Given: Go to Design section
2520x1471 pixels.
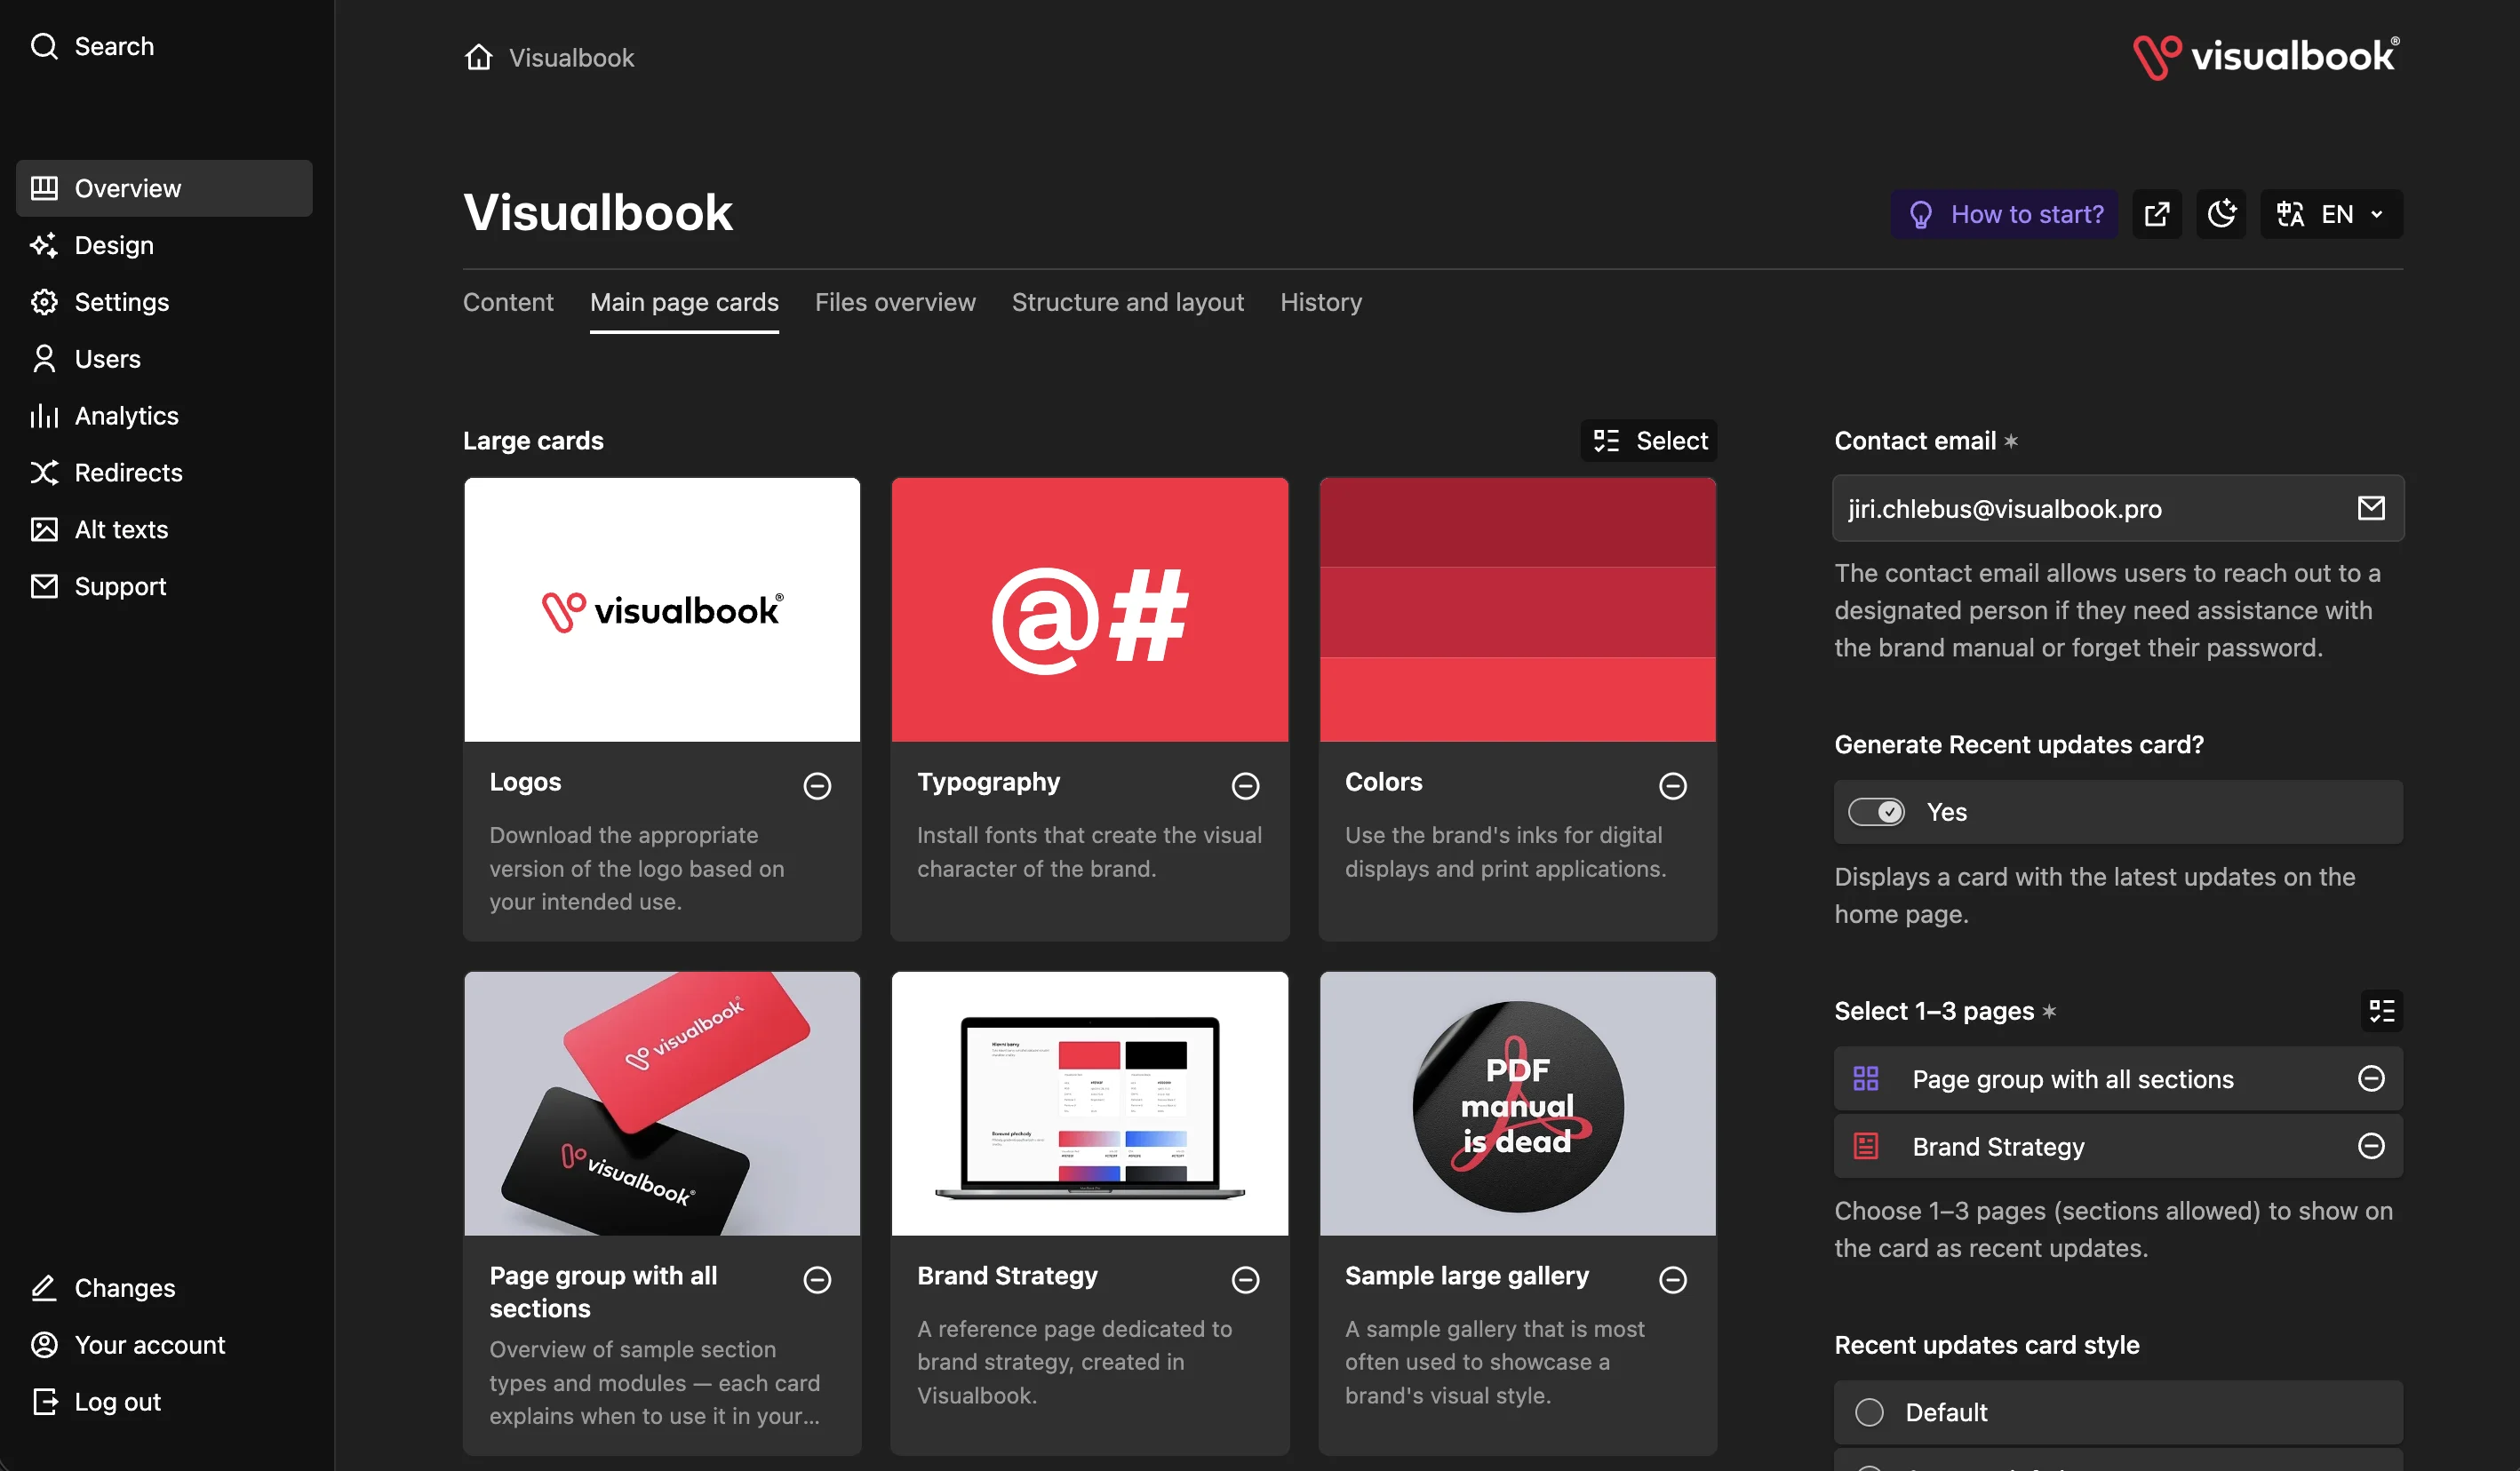Looking at the screenshot, I should 92,245.
